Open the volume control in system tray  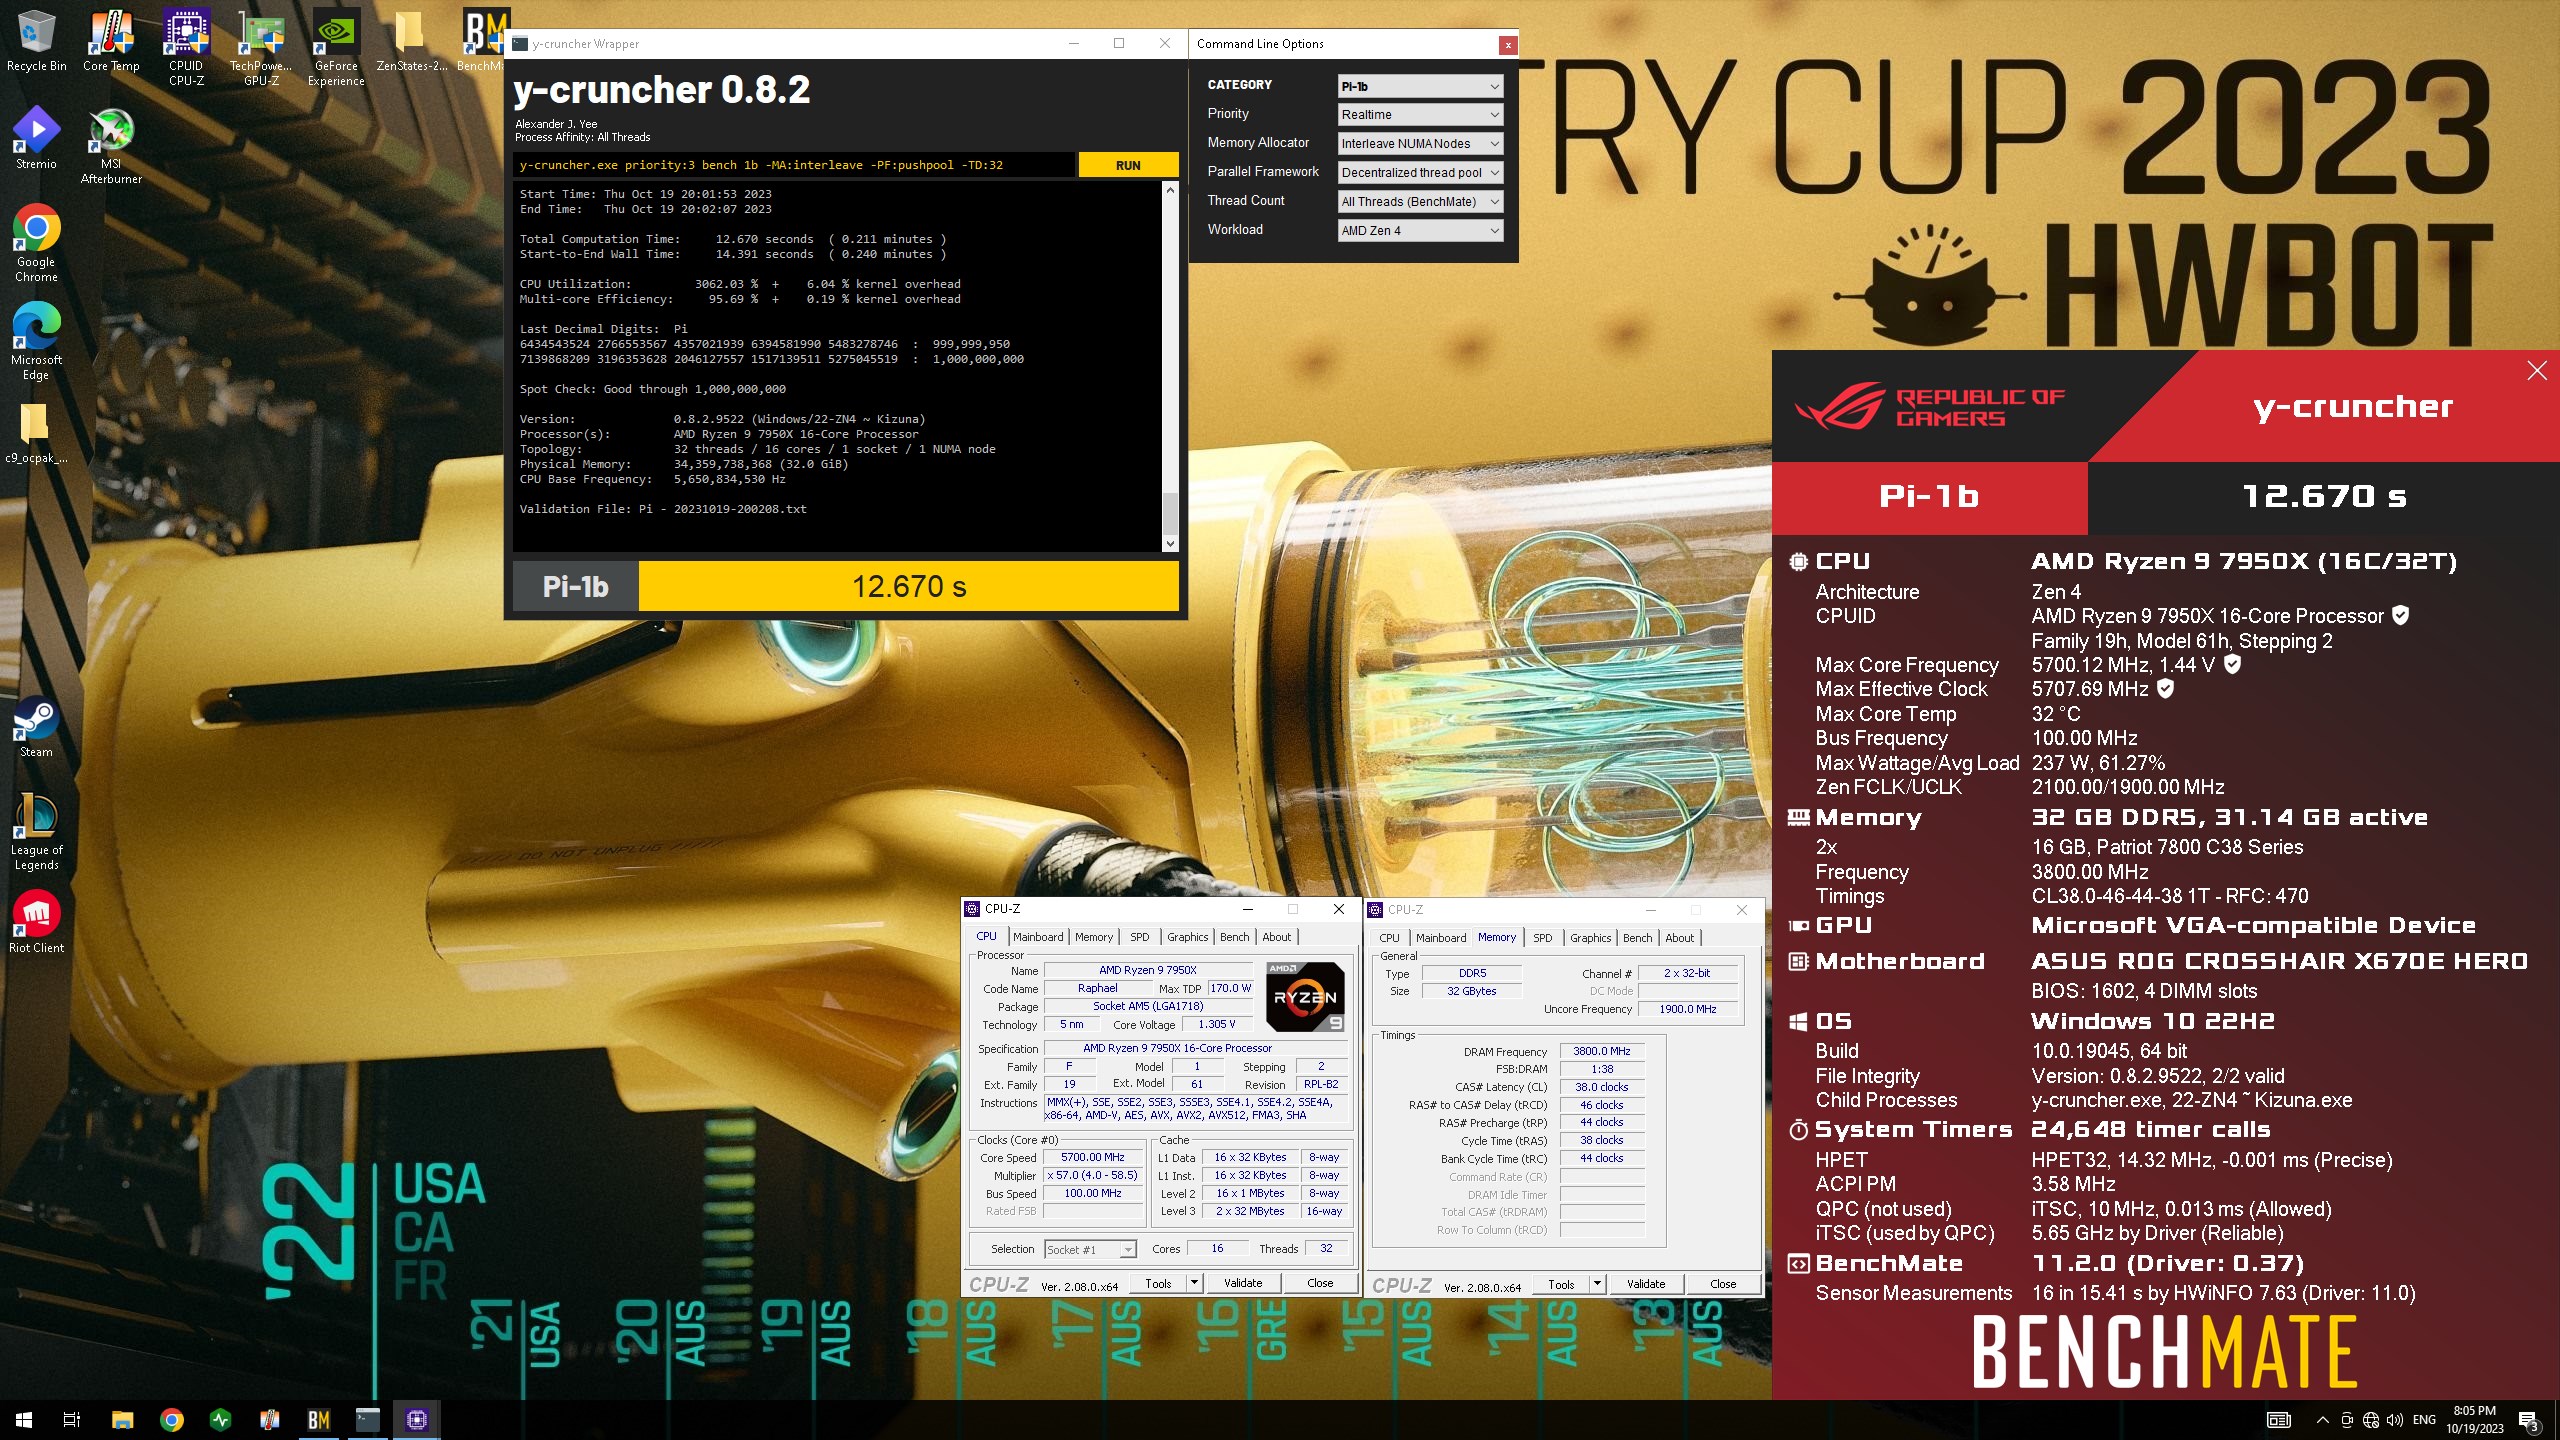click(x=2394, y=1420)
